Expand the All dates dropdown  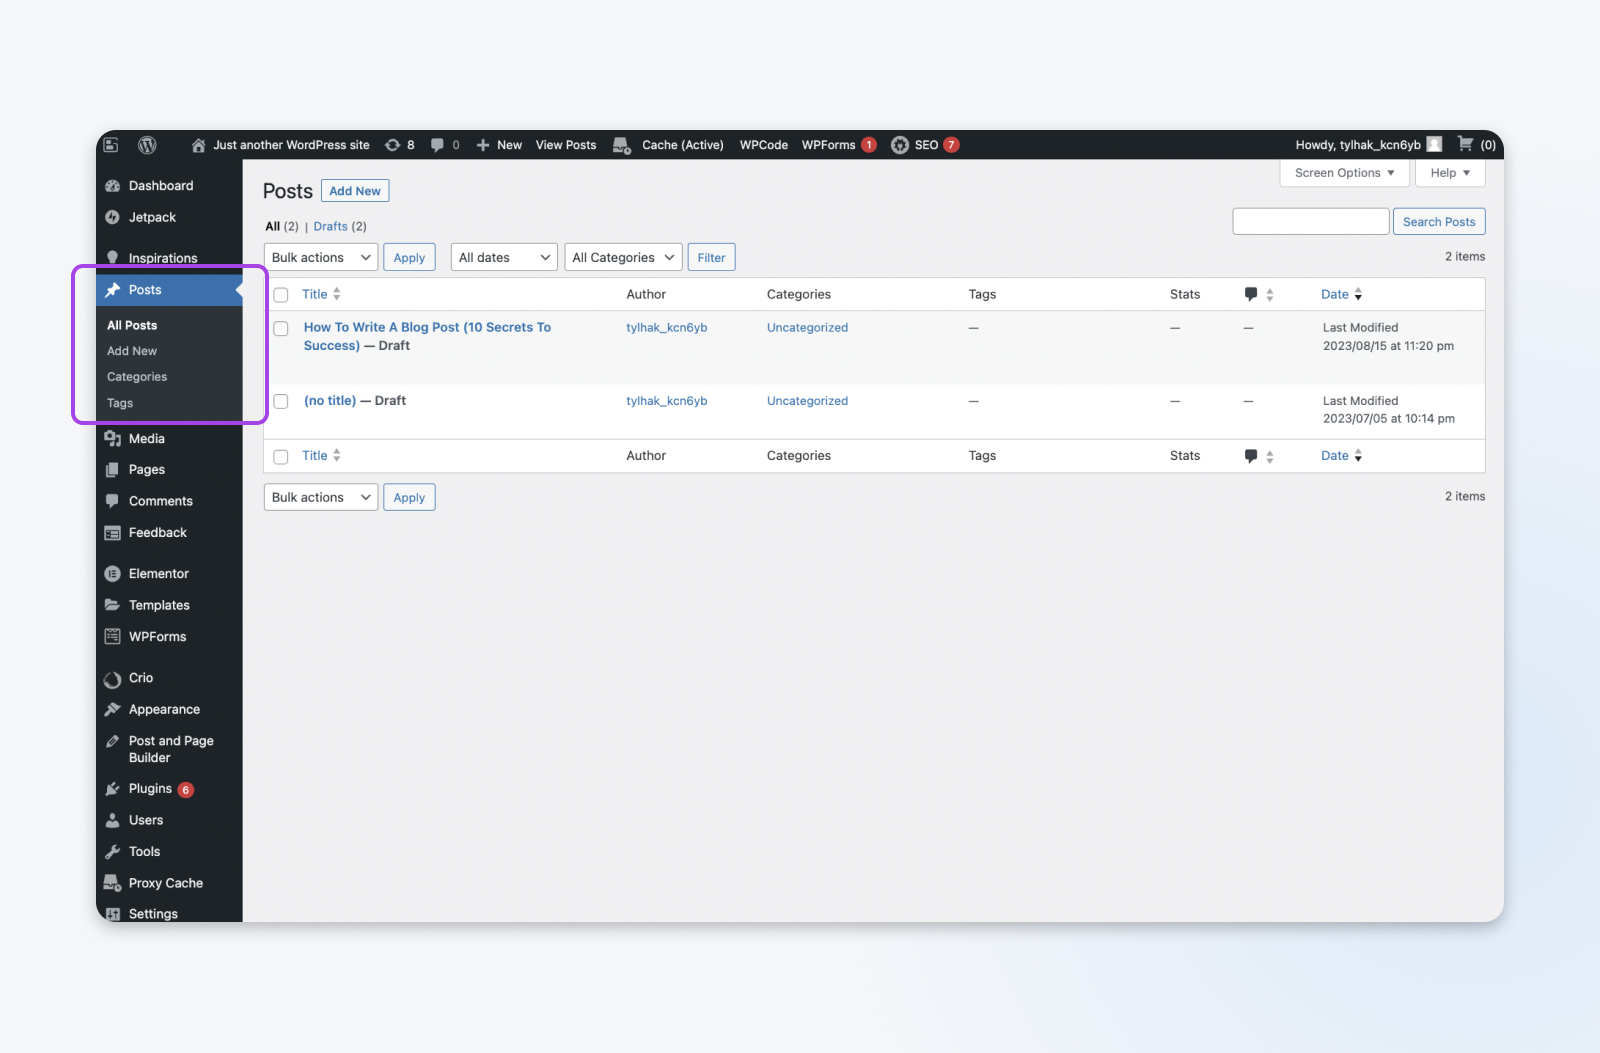(503, 258)
